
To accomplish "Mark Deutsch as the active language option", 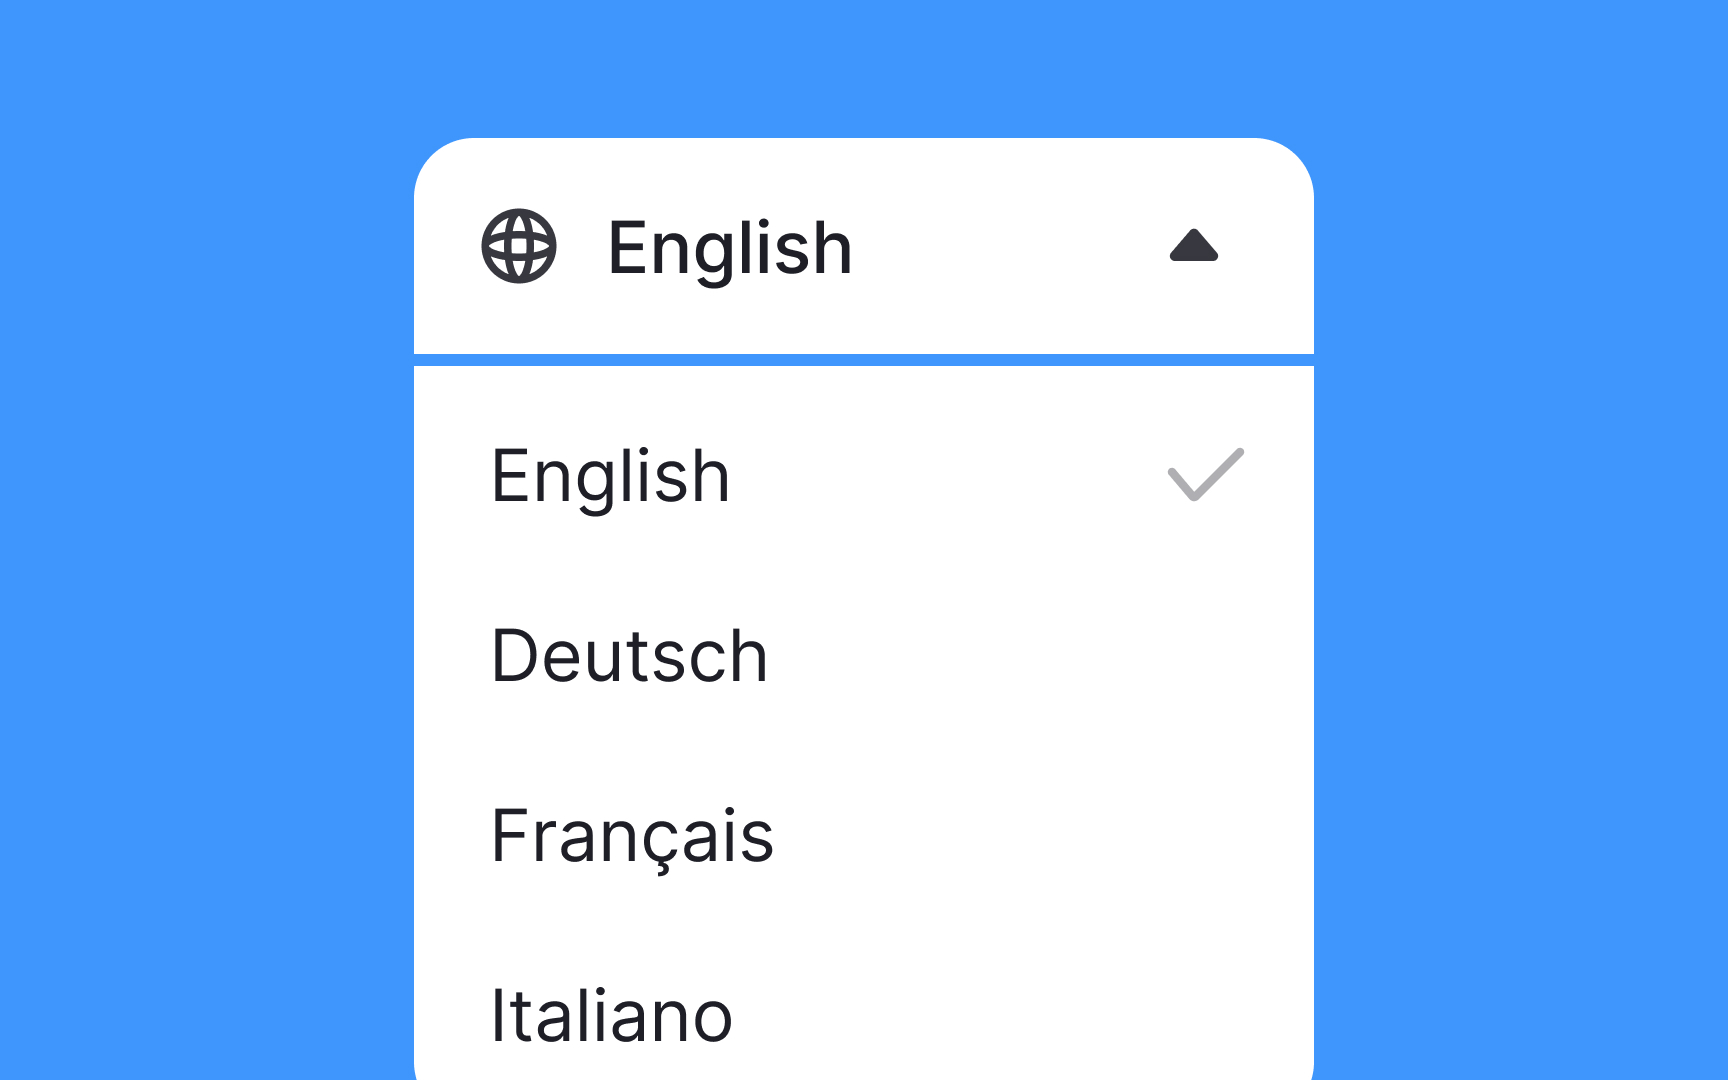I will pos(629,656).
